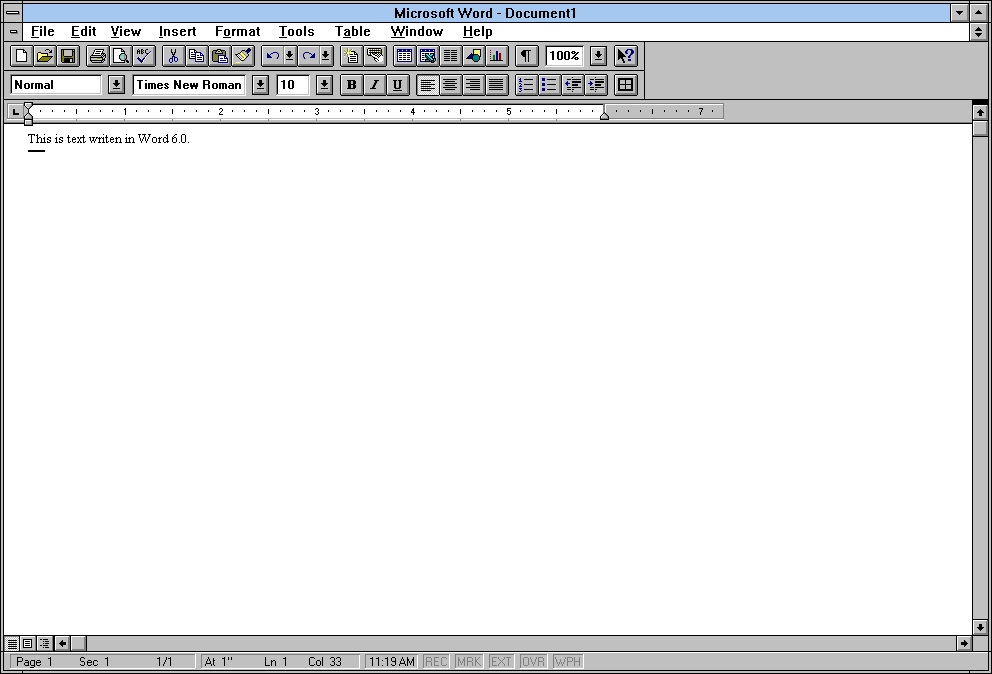Open the Tools menu
This screenshot has width=992, height=674.
[x=297, y=32]
